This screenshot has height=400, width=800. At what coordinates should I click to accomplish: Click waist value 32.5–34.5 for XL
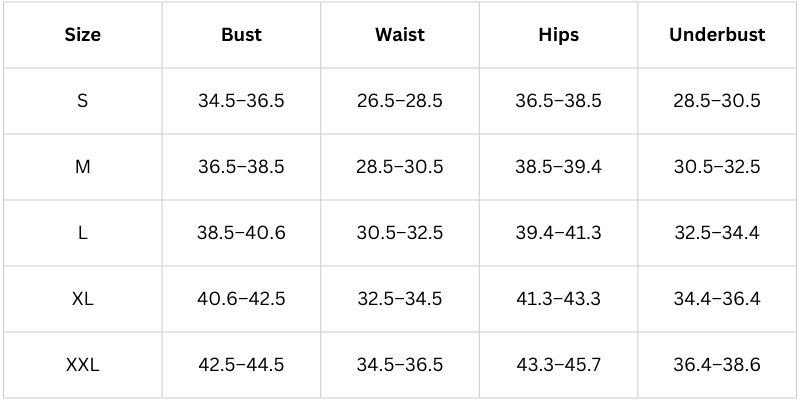399,299
